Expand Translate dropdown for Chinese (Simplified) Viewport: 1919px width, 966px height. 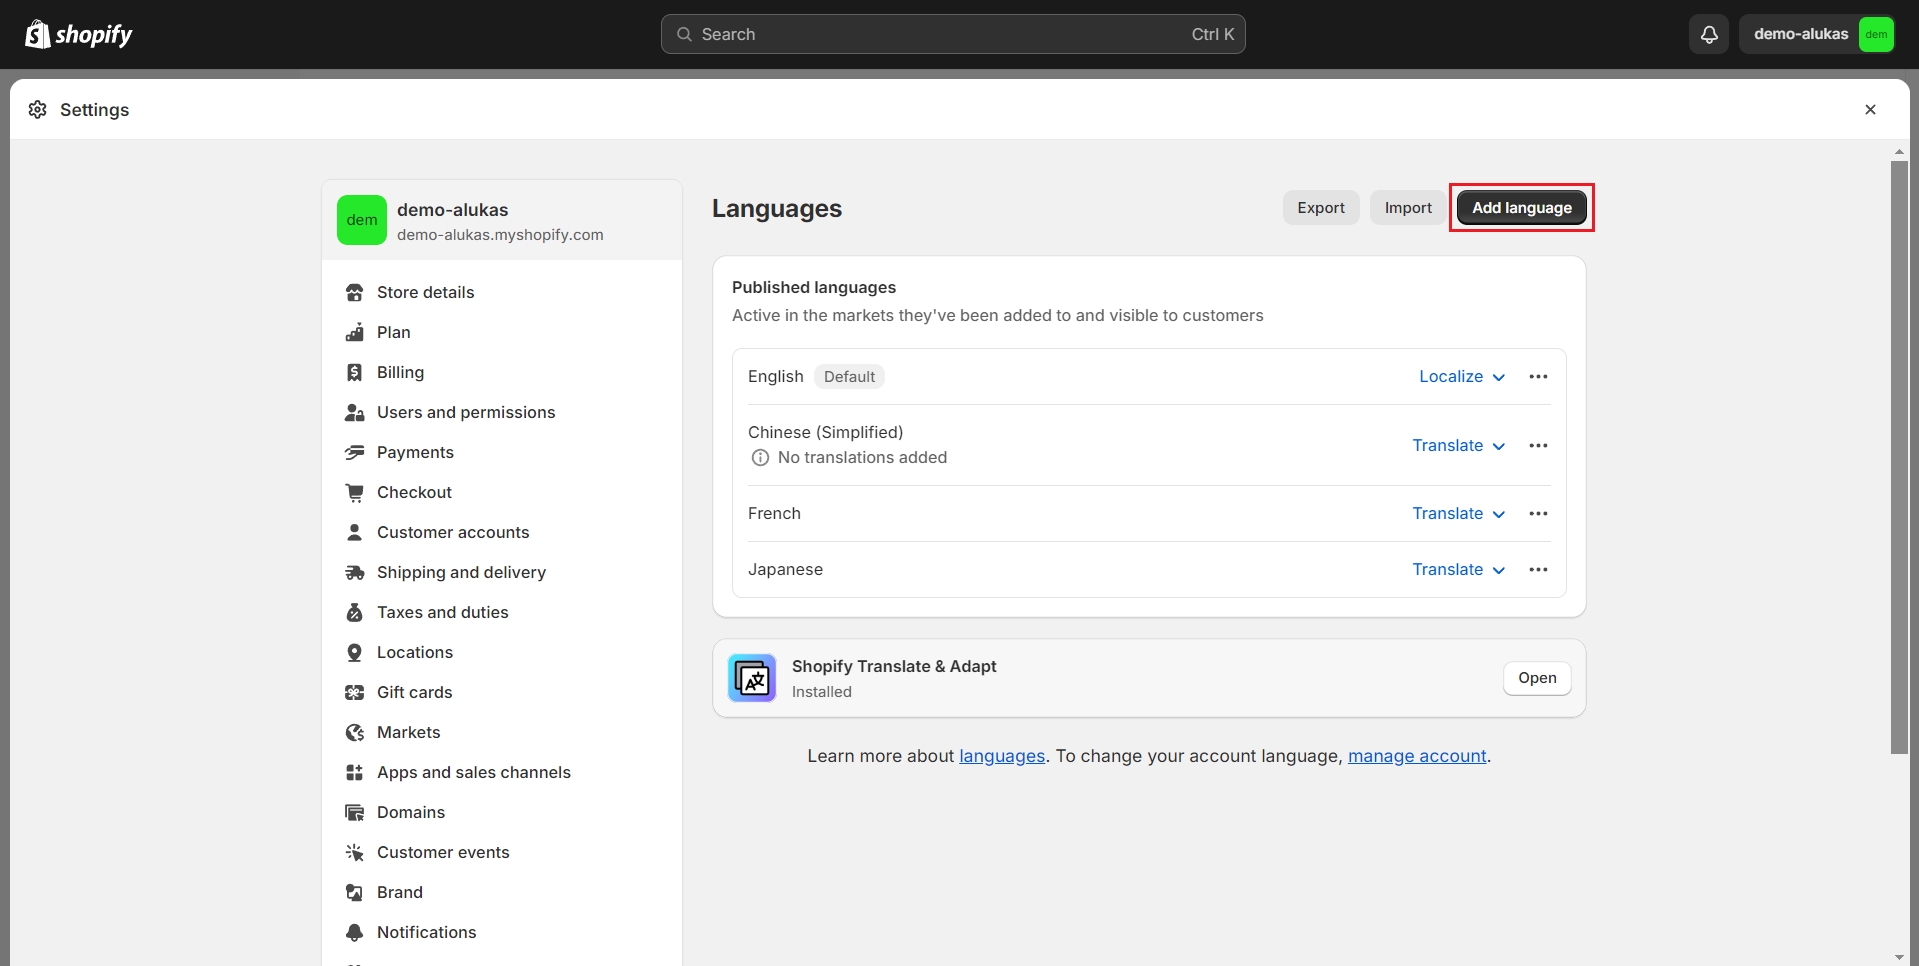coord(1458,446)
